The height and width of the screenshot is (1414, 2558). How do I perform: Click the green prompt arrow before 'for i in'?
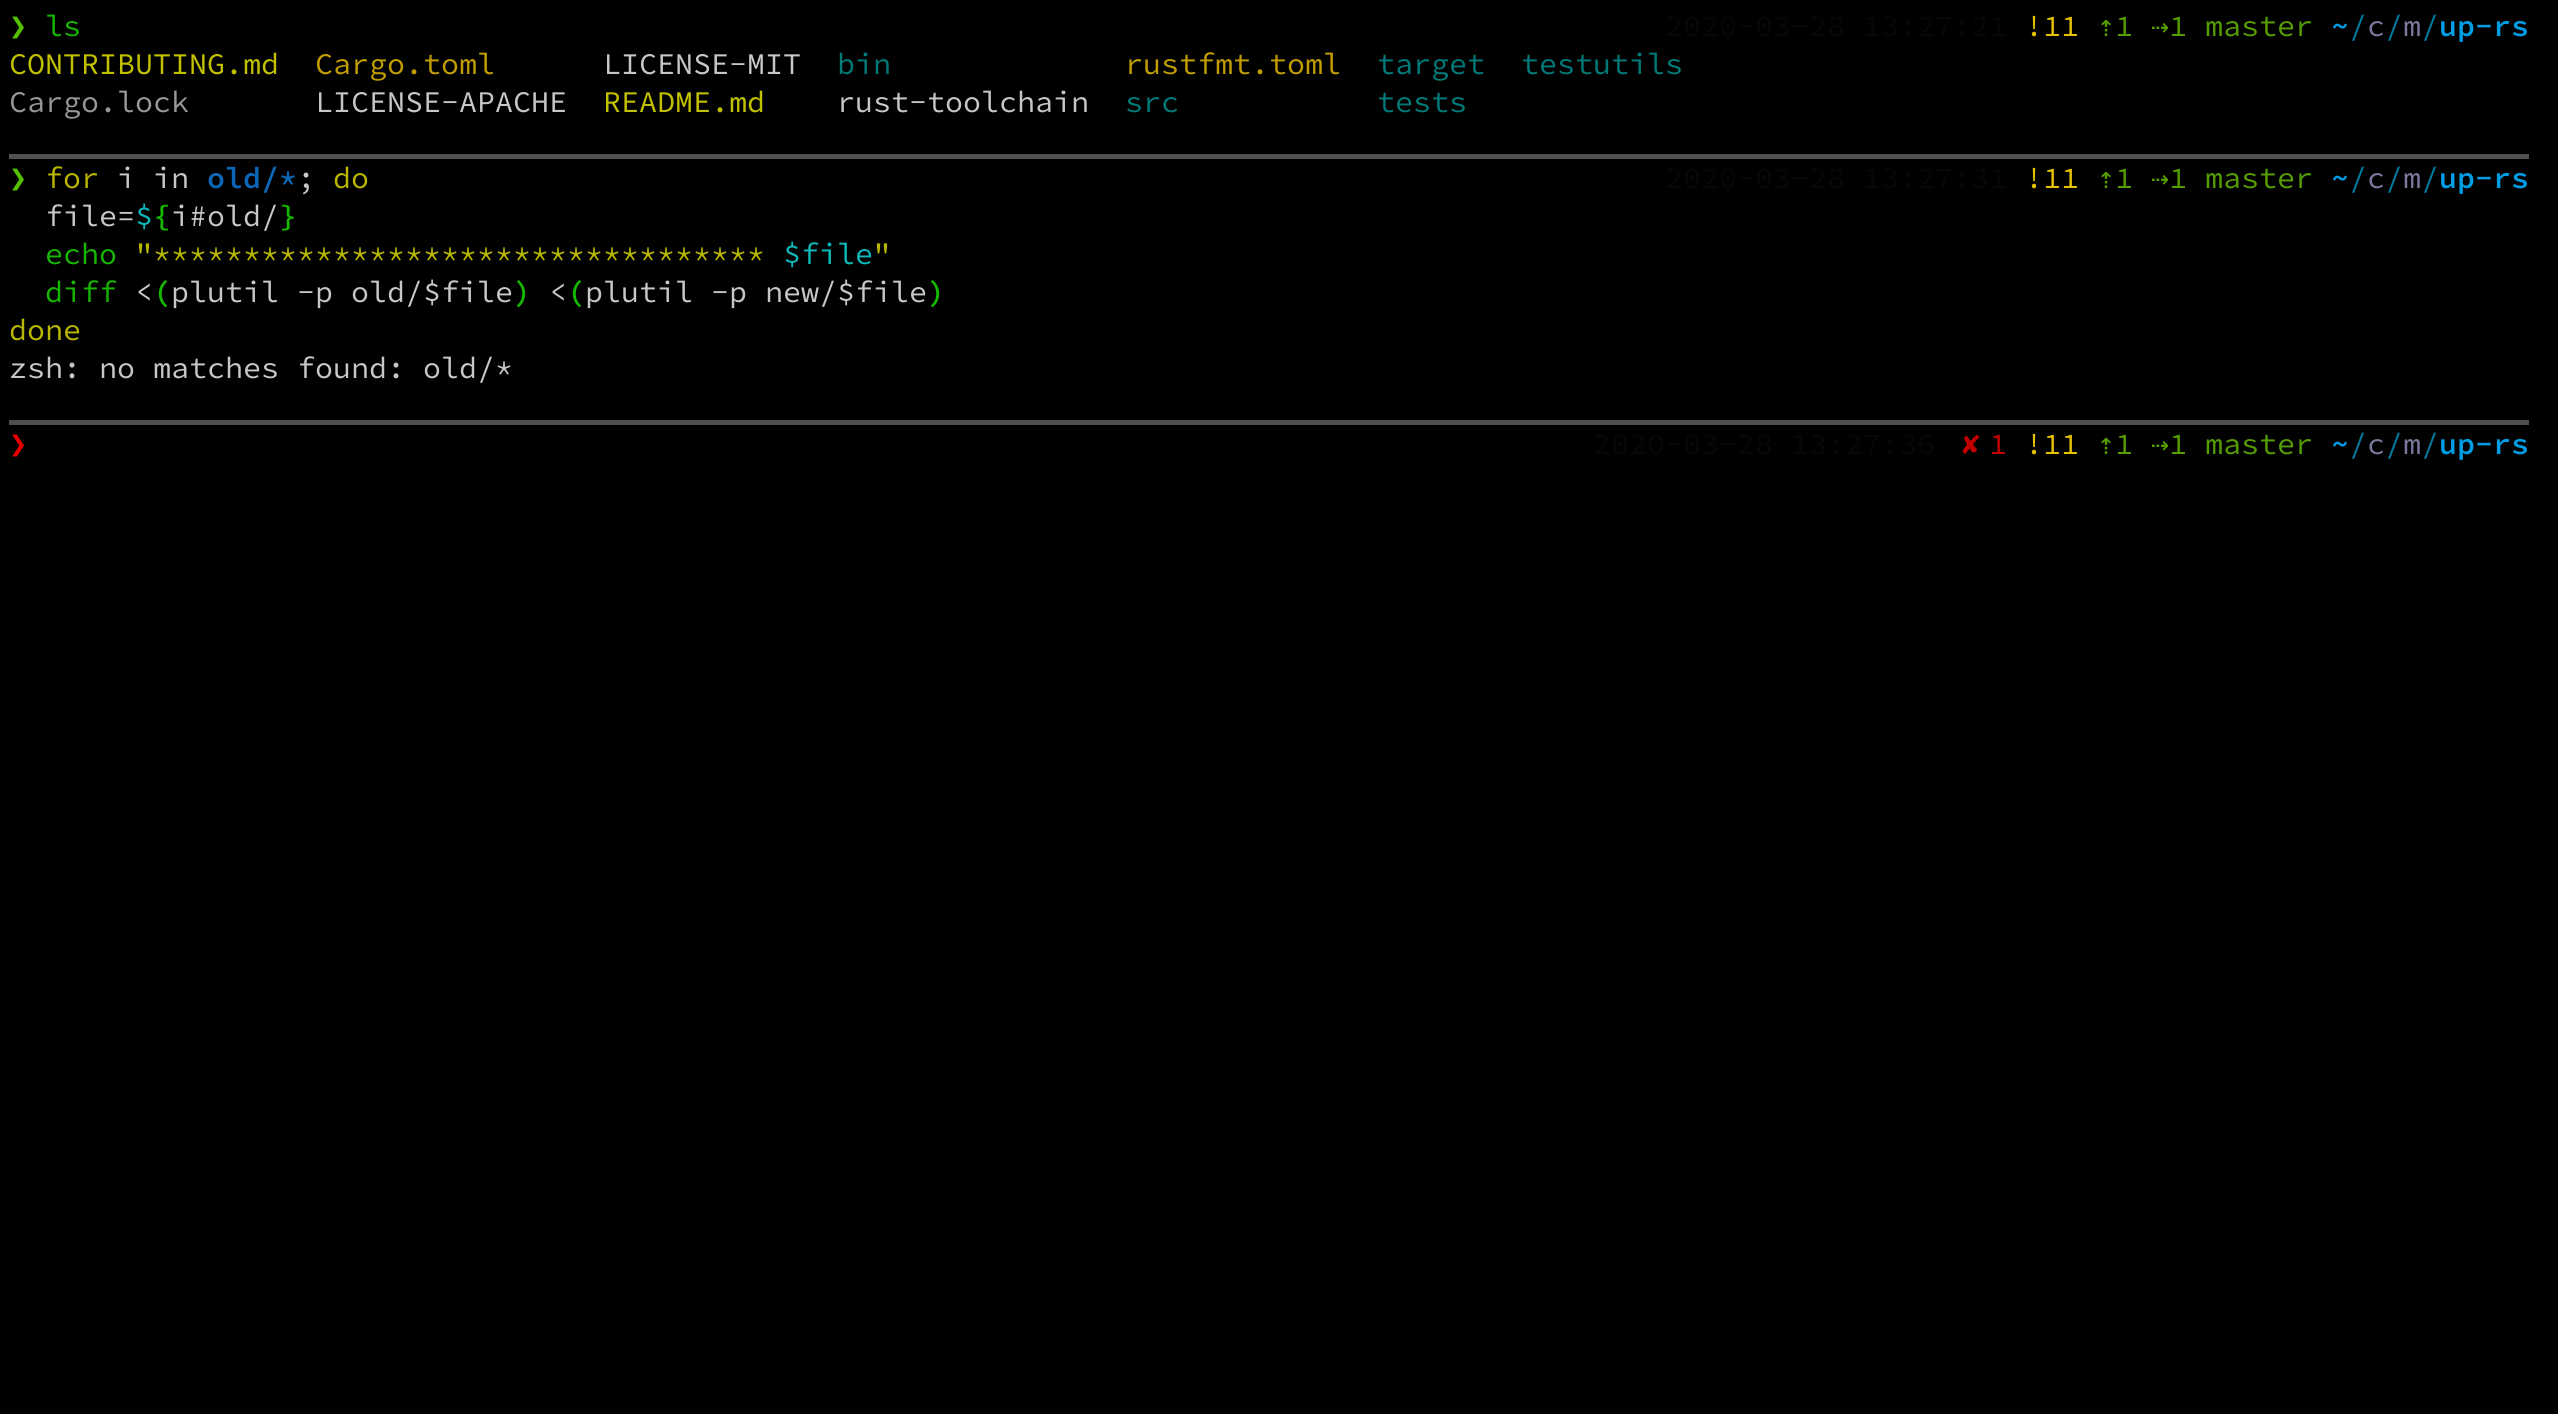point(18,179)
